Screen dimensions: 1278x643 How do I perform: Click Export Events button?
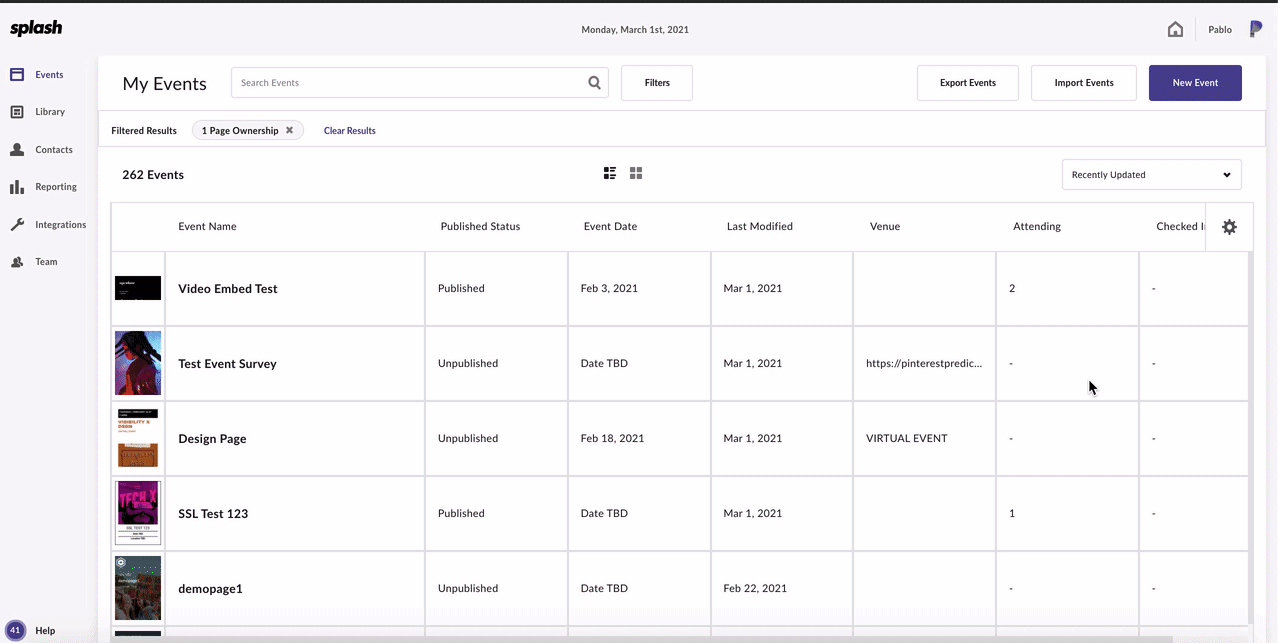tap(968, 83)
